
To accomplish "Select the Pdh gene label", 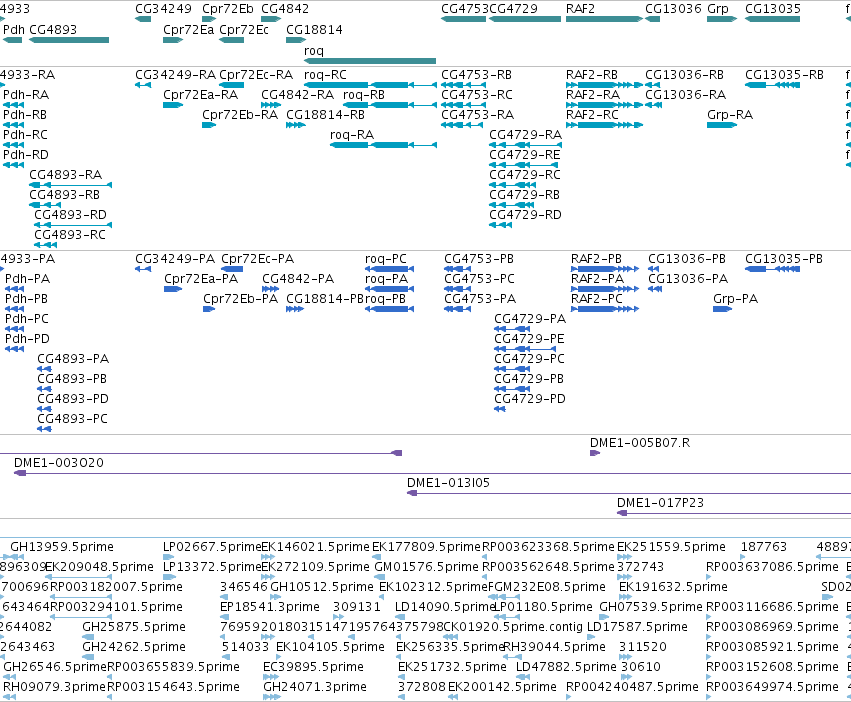I will (14, 29).
